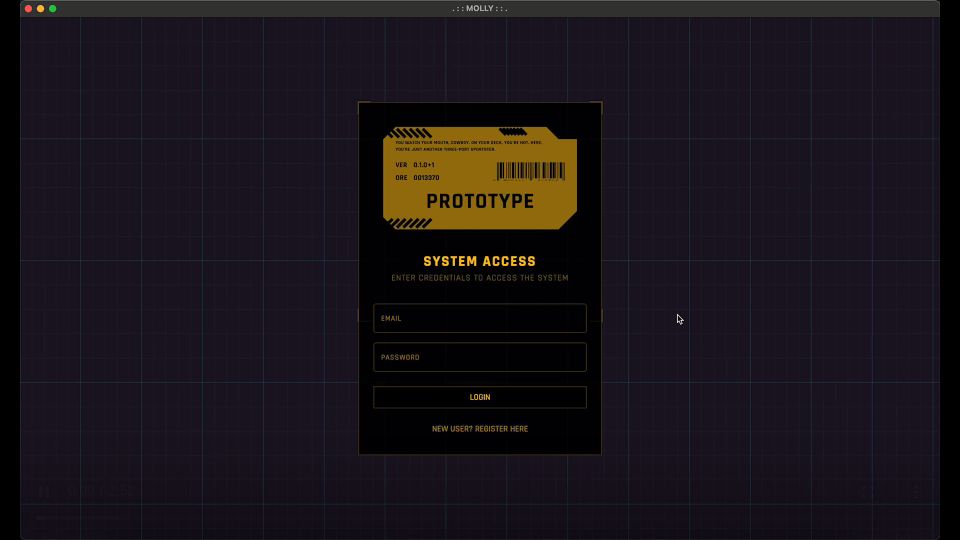Viewport: 960px width, 540px height.
Task: Close the MOLLY window with the red button
Action: [x=28, y=9]
